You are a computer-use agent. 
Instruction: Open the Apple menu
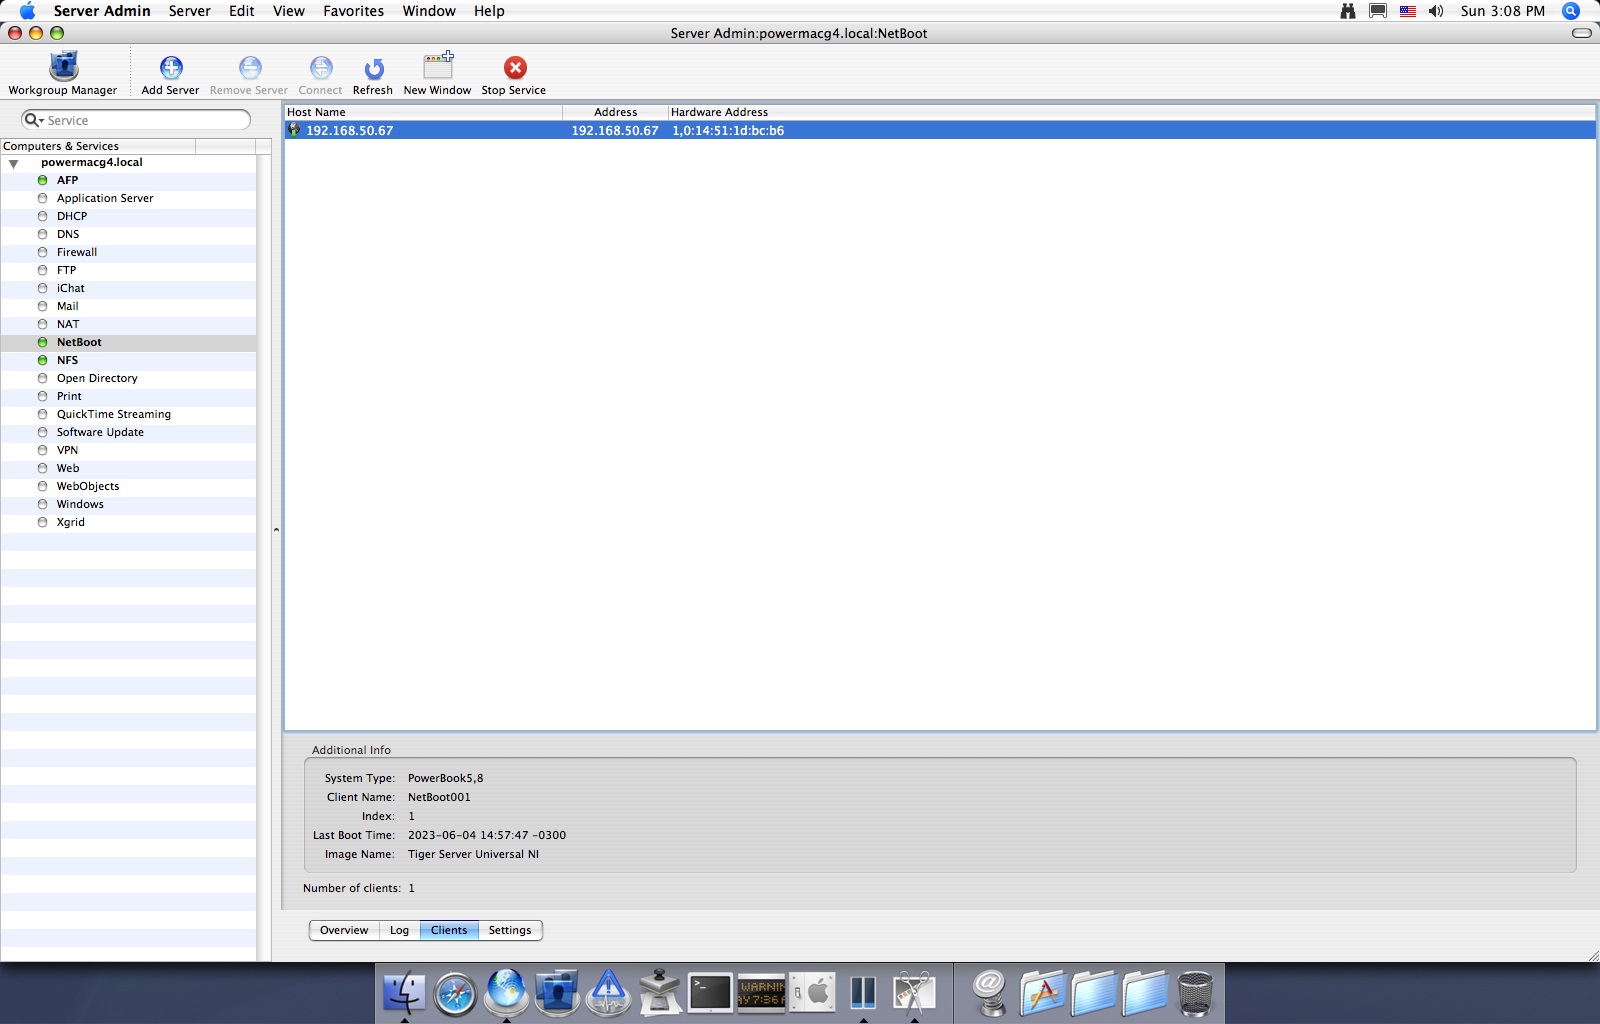click(27, 11)
